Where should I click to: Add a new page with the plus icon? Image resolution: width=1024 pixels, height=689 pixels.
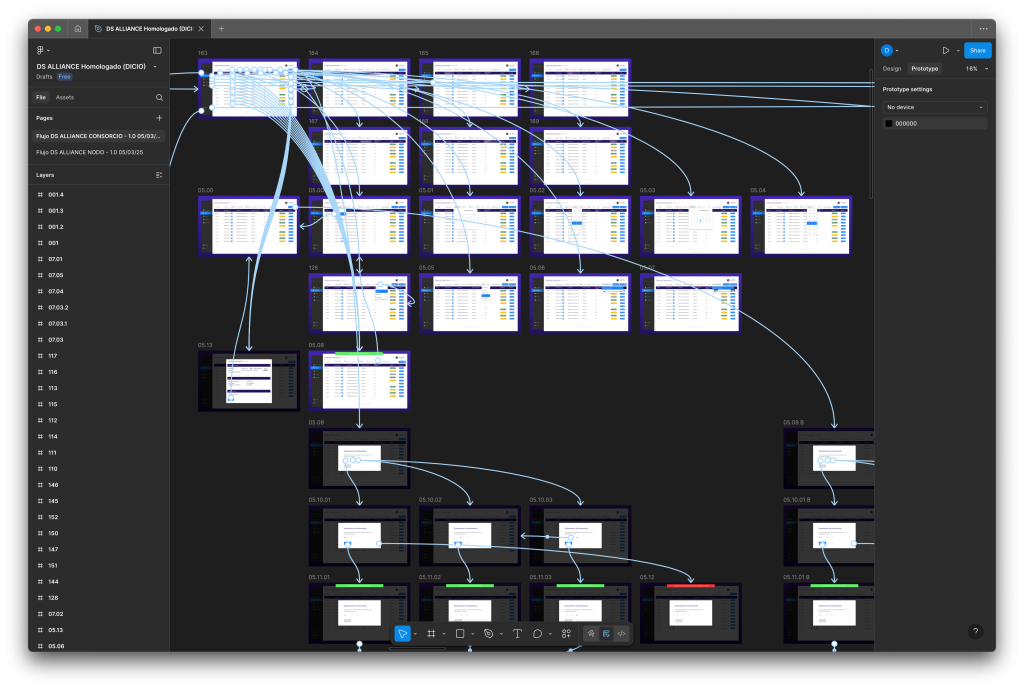(159, 118)
